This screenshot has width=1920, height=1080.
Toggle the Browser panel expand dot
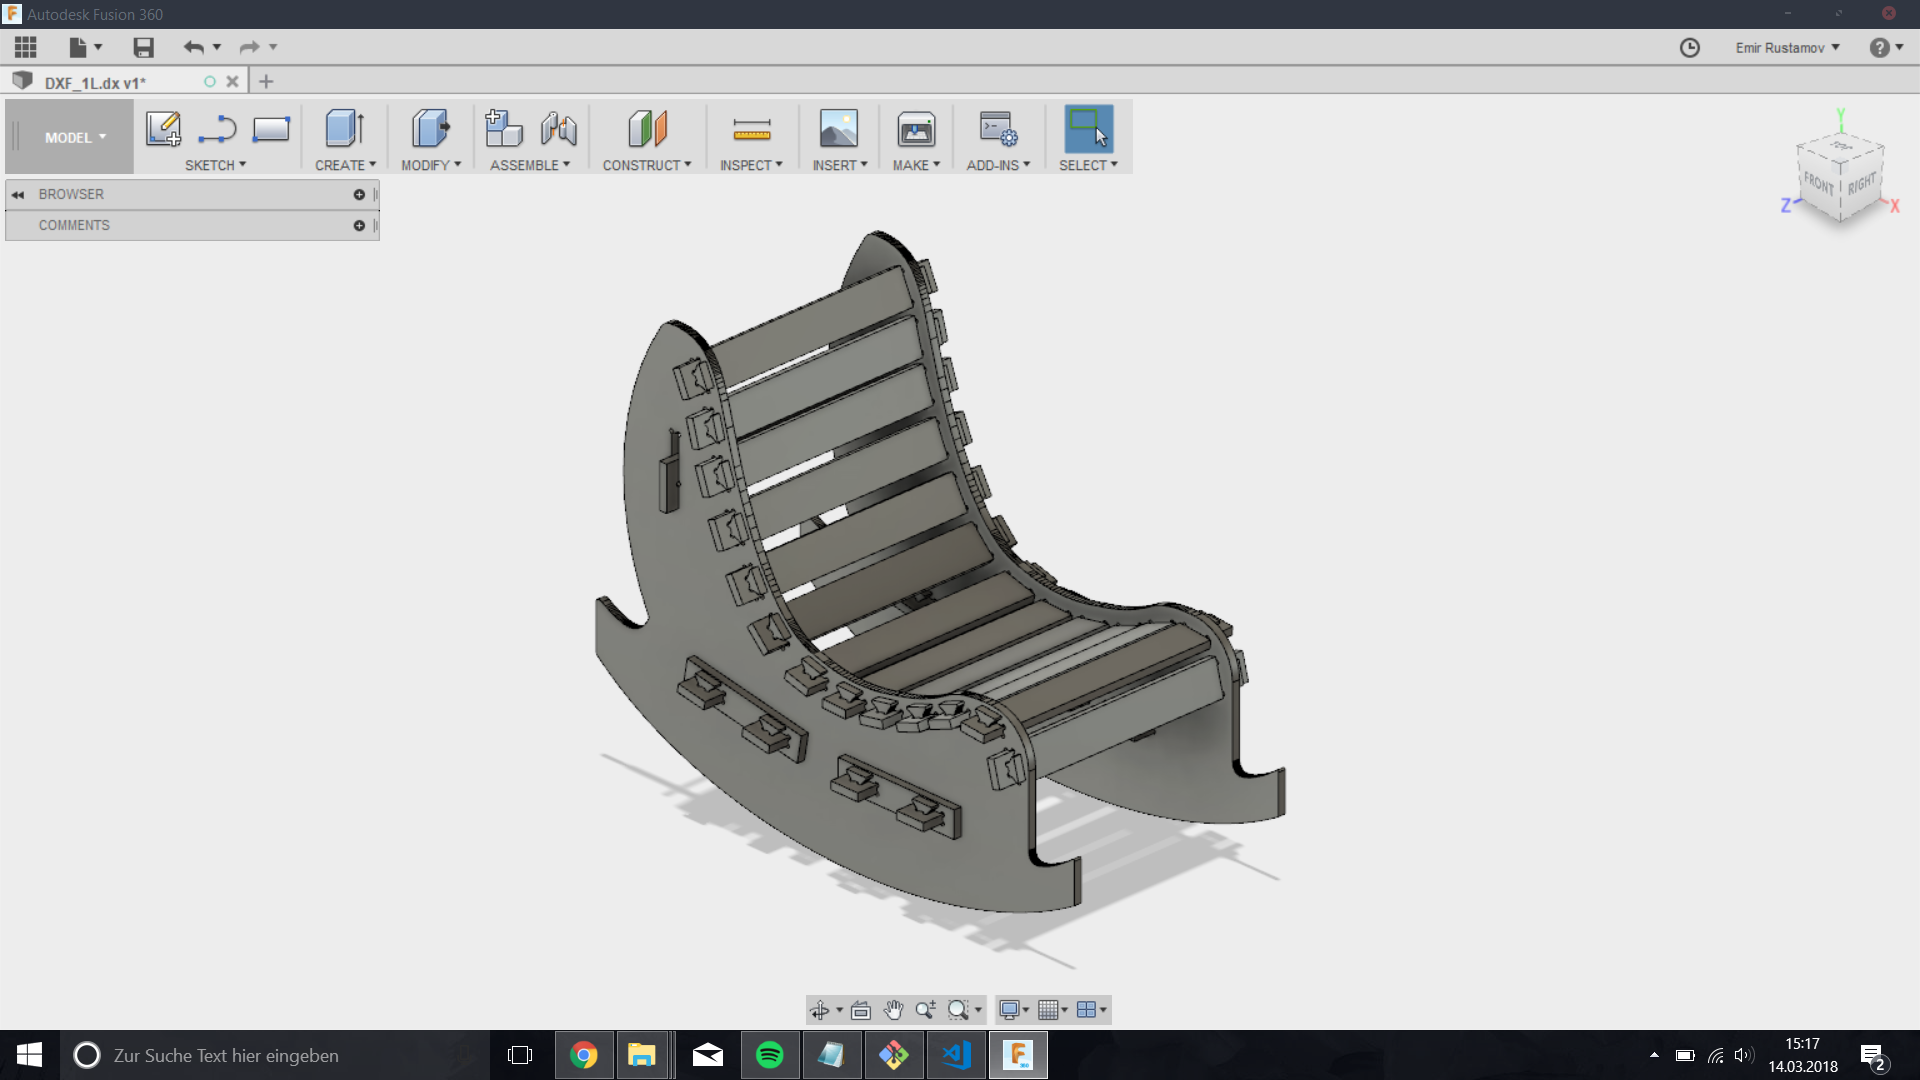pos(359,195)
